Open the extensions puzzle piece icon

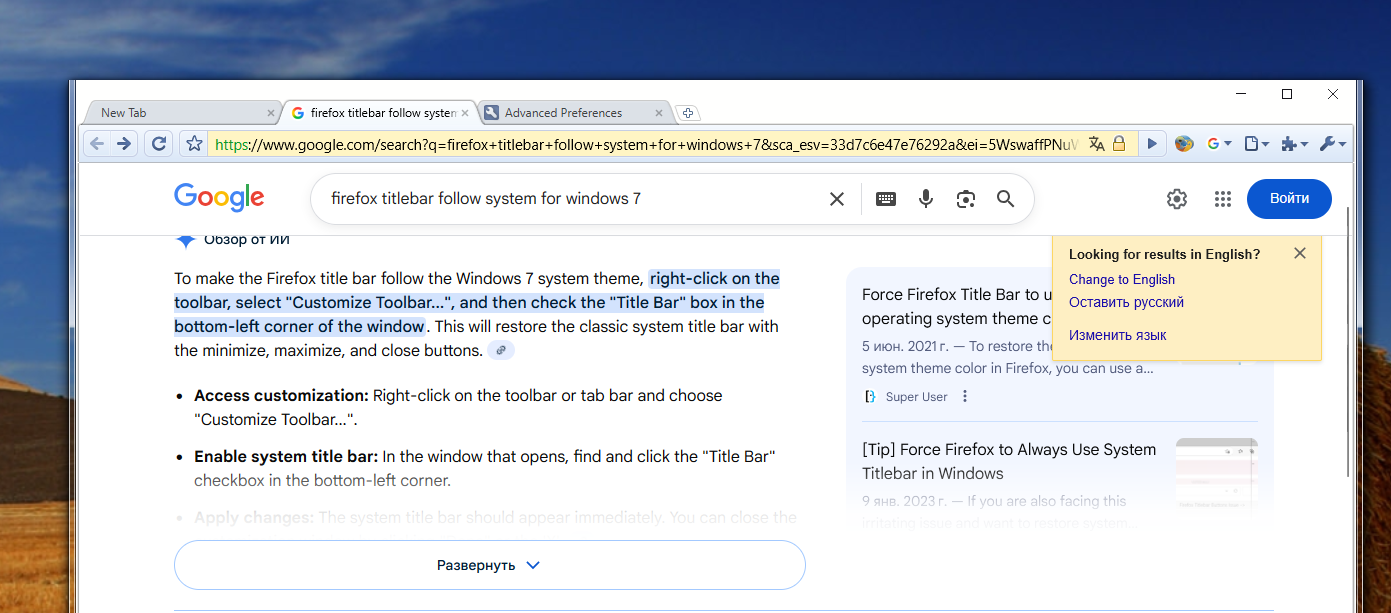[x=1289, y=144]
